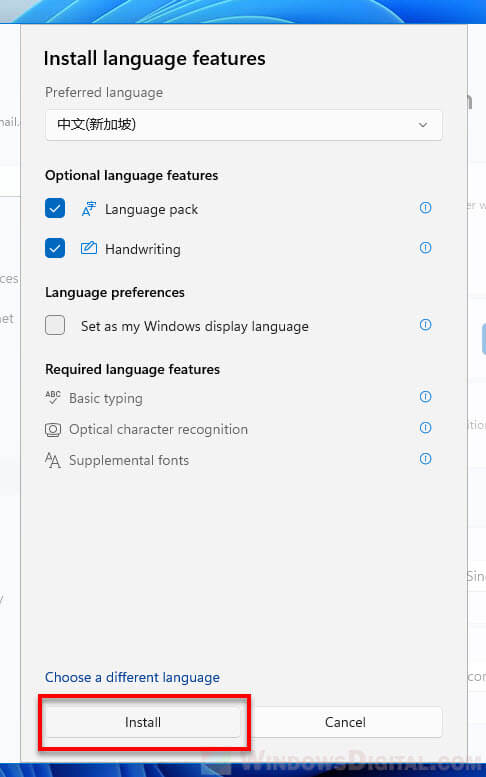Click Set as my Windows display language text
This screenshot has width=486, height=777.
(x=195, y=327)
